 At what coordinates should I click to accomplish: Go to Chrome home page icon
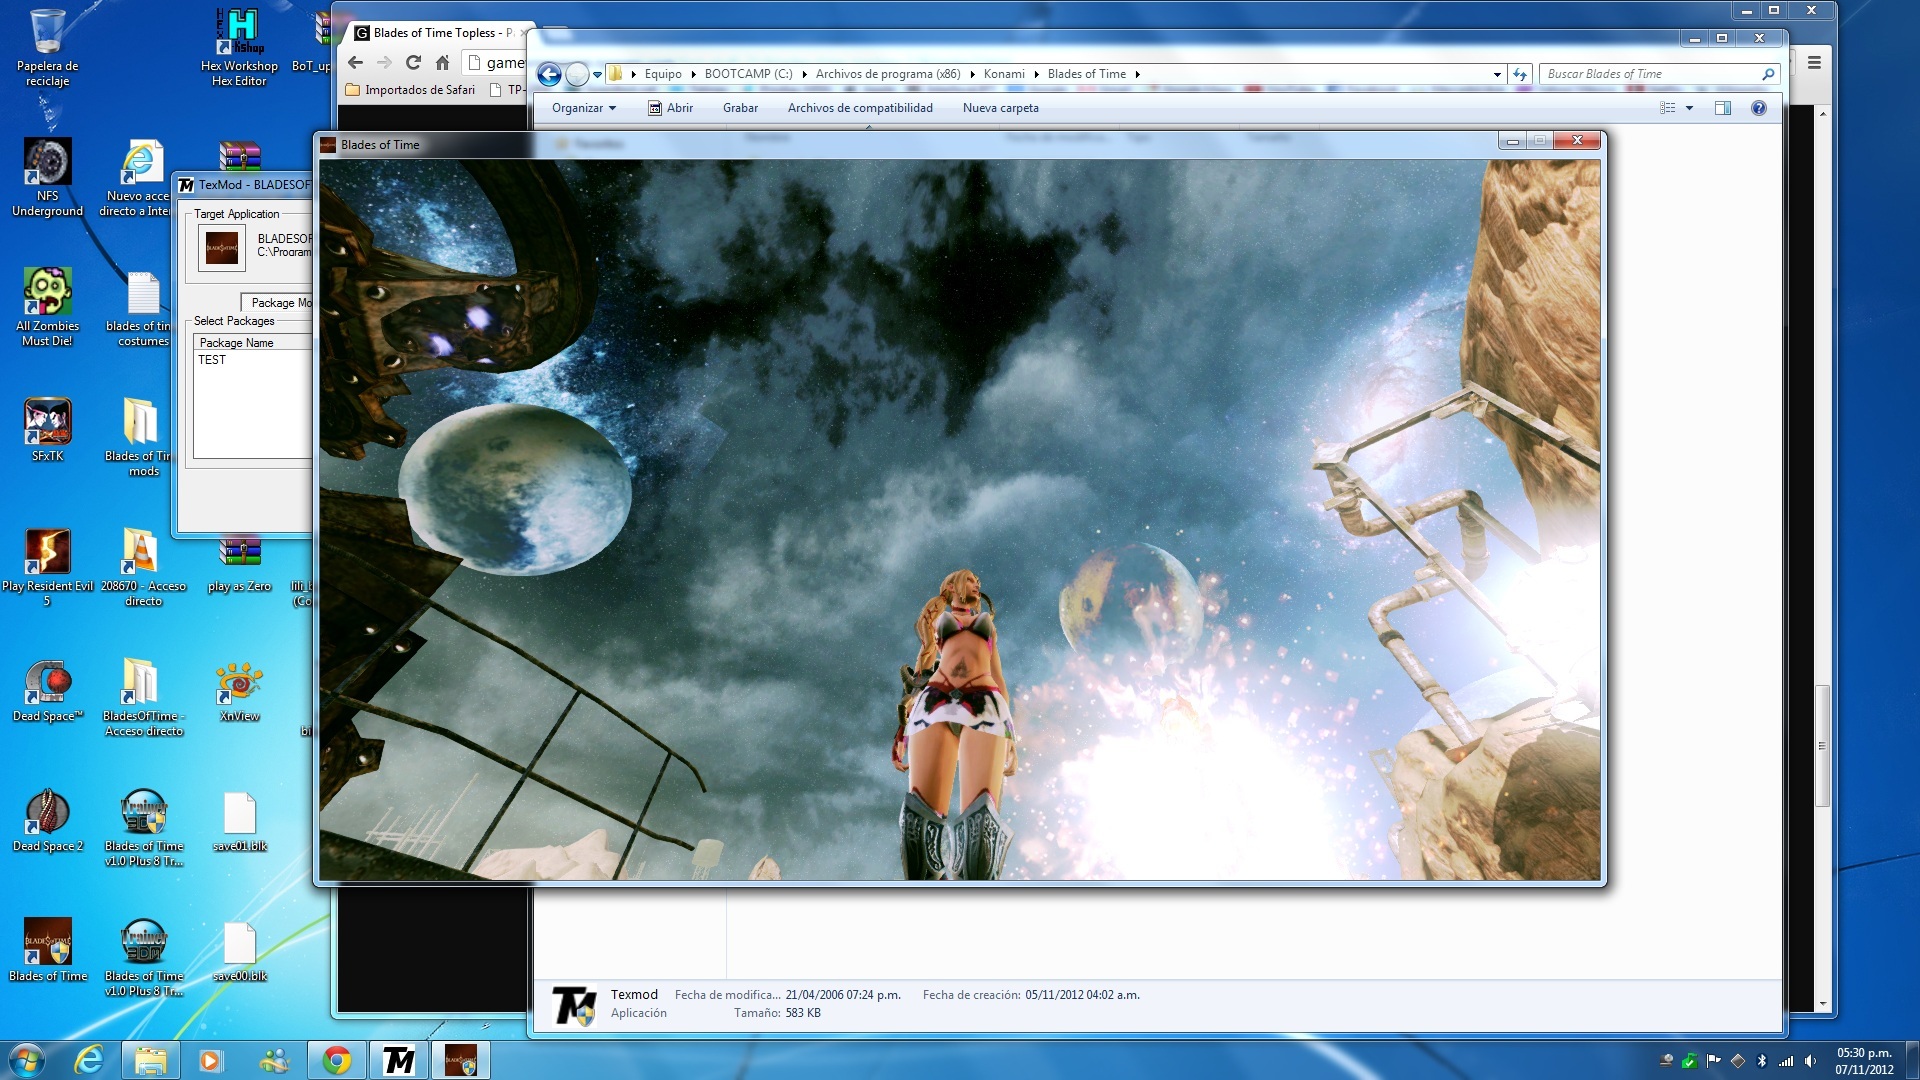click(x=442, y=62)
